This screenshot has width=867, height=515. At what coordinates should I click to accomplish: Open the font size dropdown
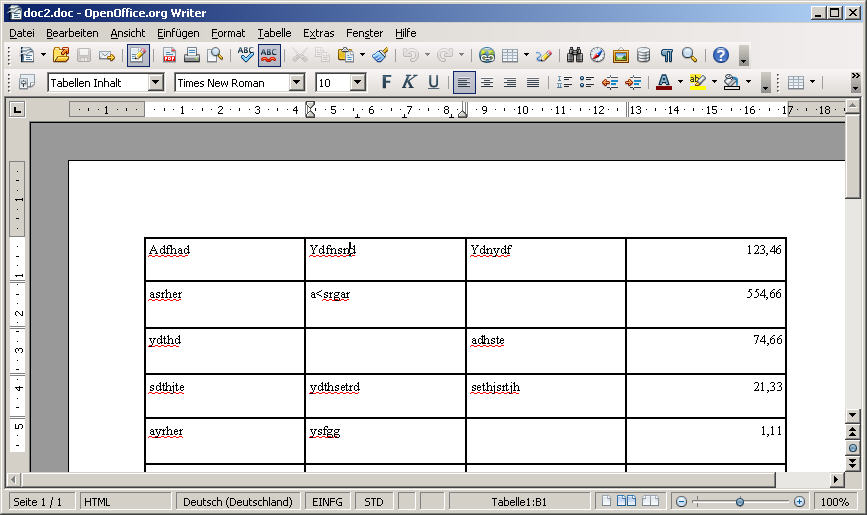(357, 83)
